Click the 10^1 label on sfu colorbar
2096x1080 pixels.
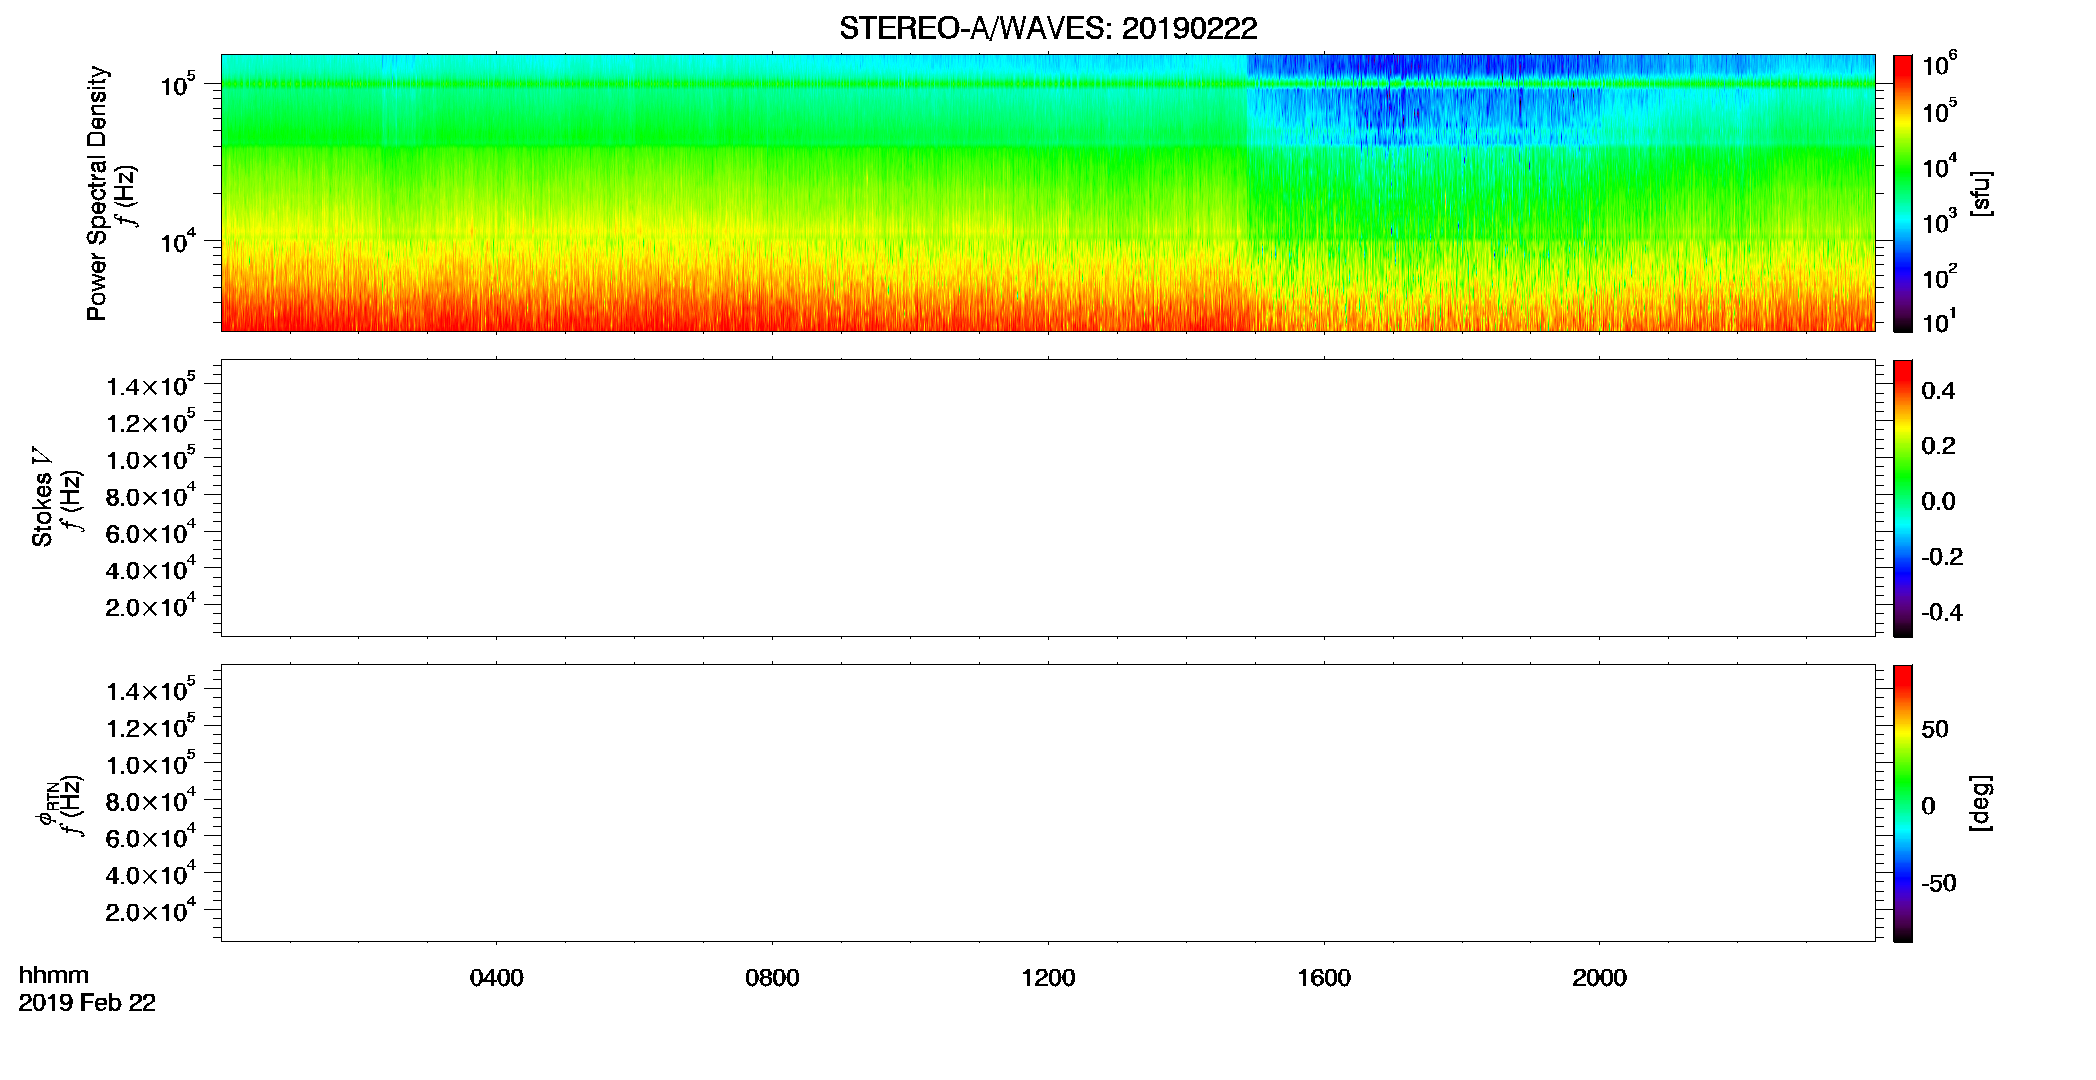(x=1940, y=321)
